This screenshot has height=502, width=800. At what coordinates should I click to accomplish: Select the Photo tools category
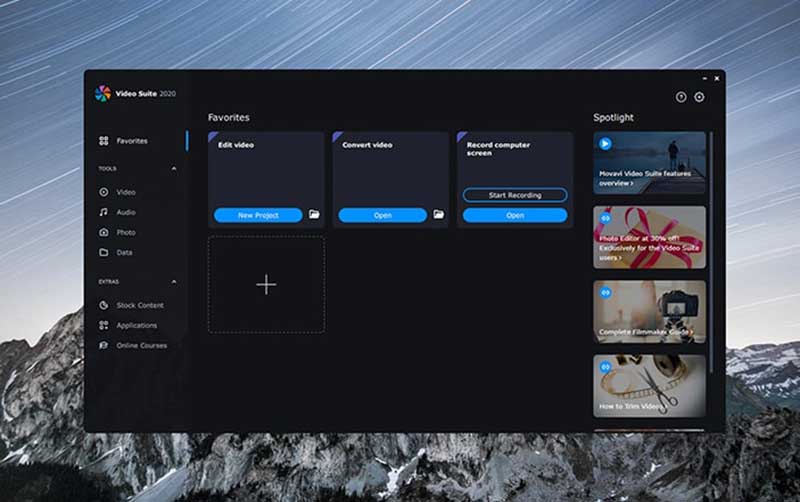[125, 232]
